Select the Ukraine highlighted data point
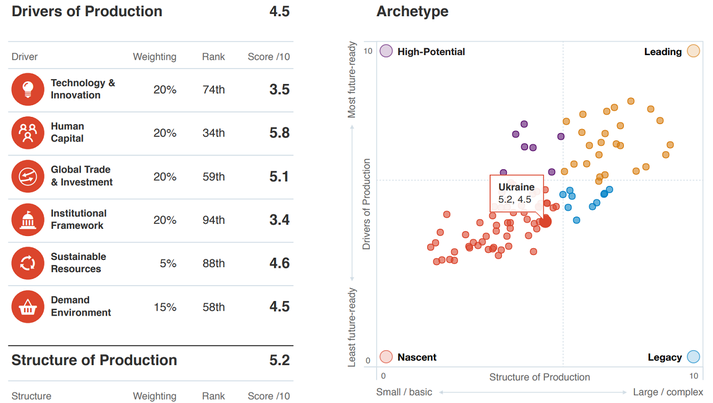 (544, 221)
